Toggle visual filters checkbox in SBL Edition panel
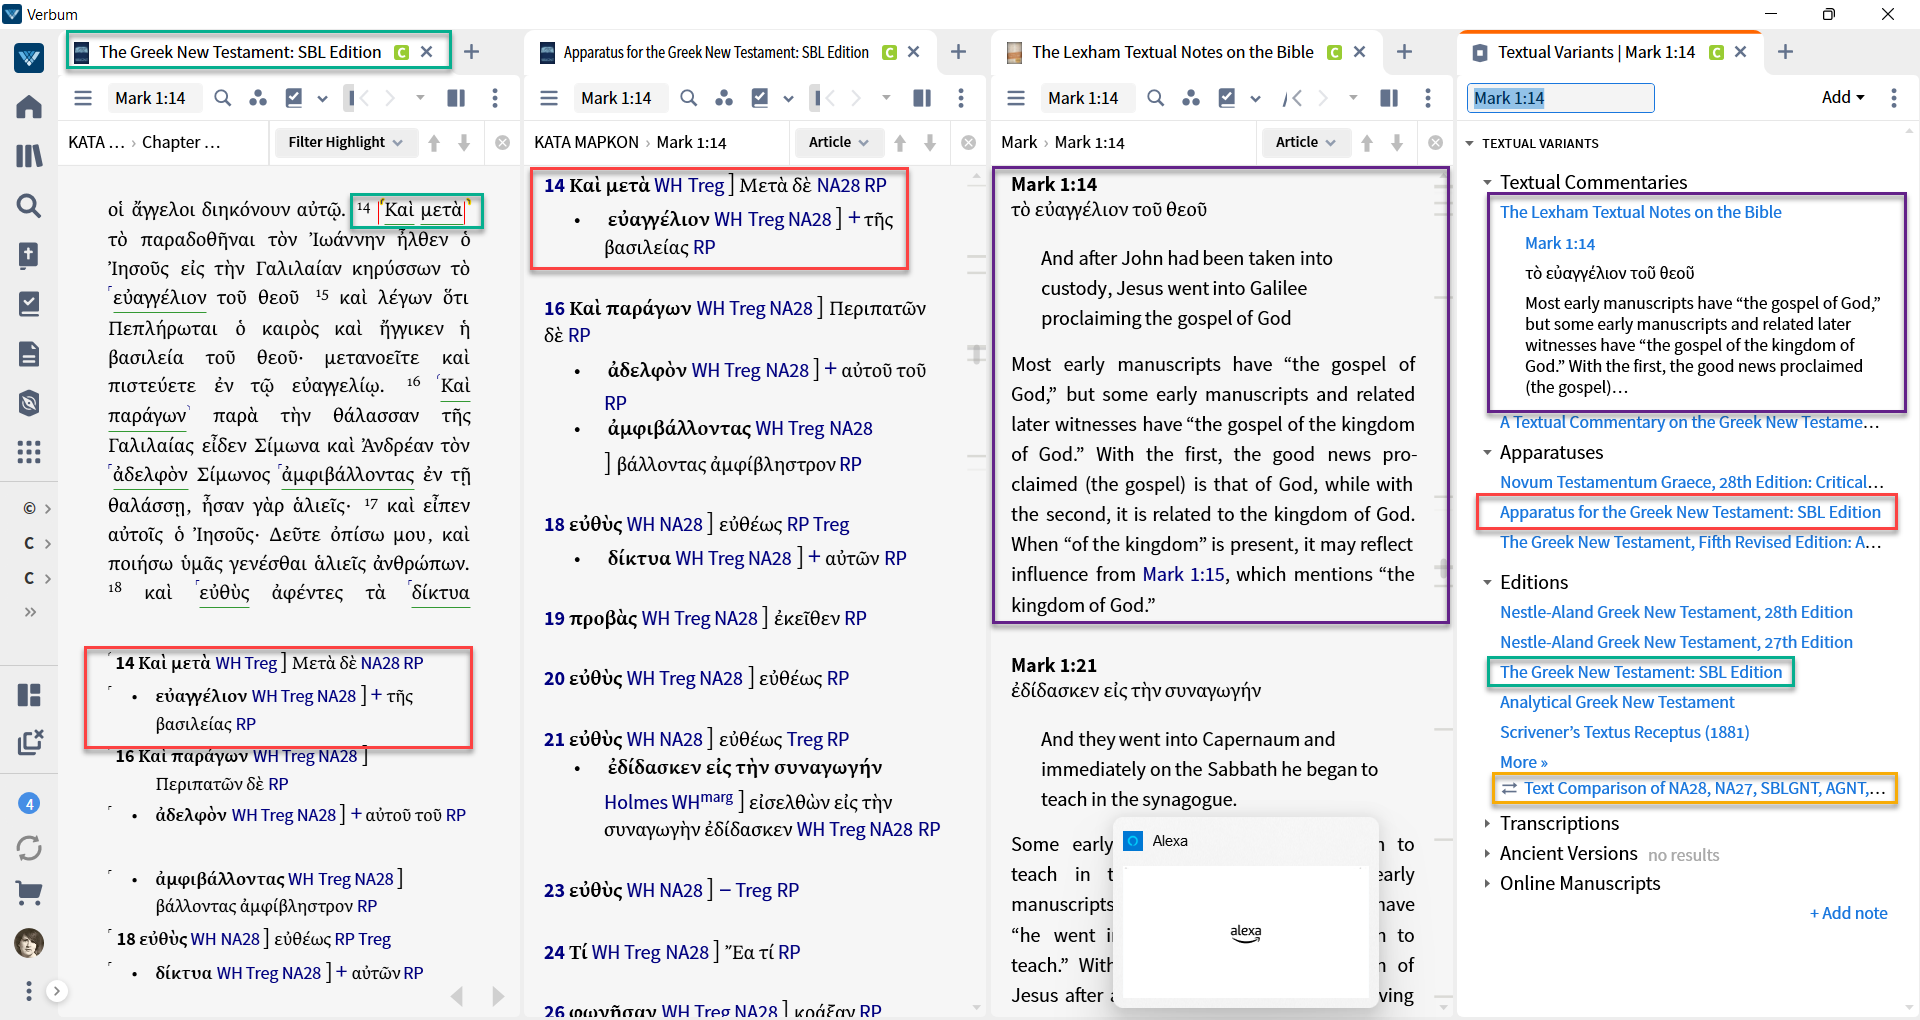 (x=294, y=98)
